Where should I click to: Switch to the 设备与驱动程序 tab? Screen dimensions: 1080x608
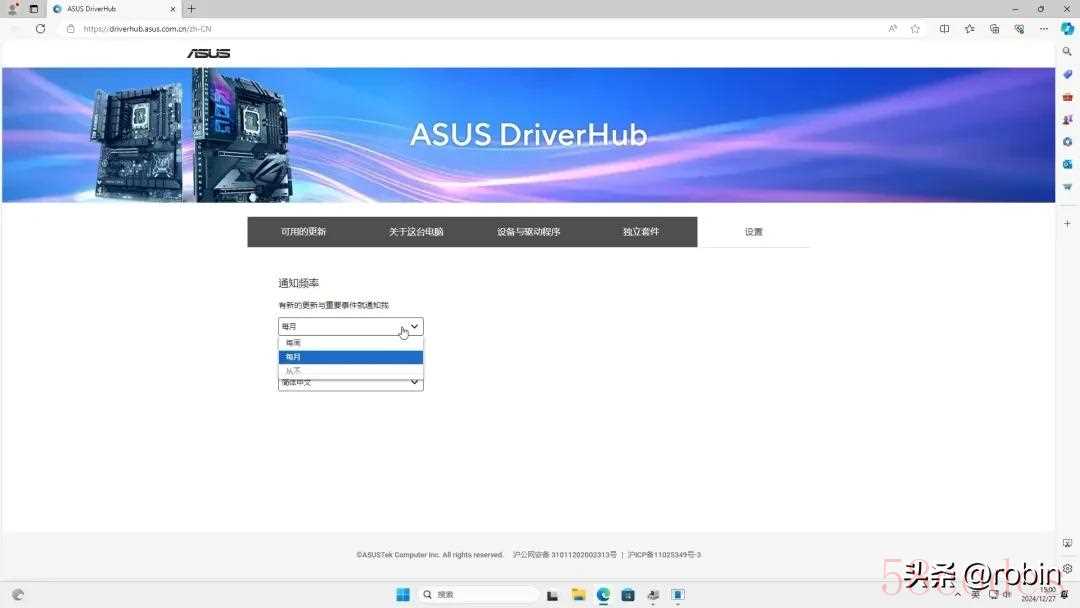click(529, 232)
